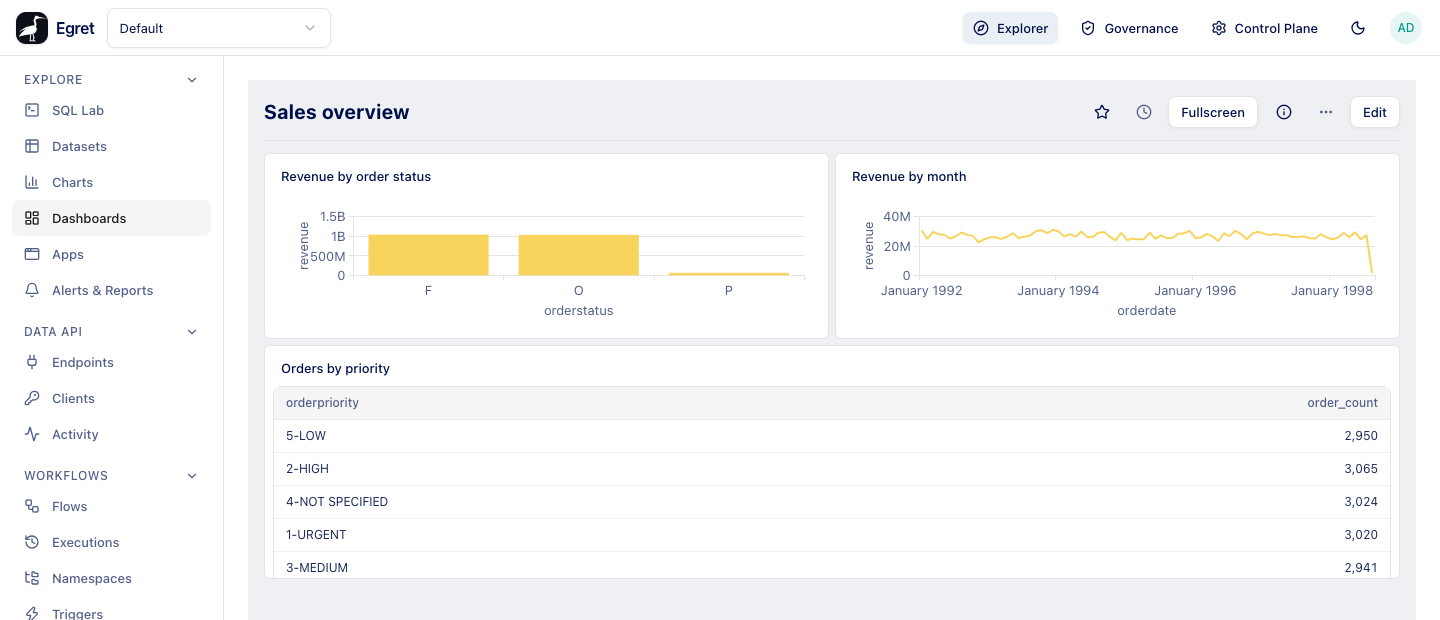This screenshot has width=1440, height=620.
Task: Click the O order status bar
Action: tap(578, 255)
